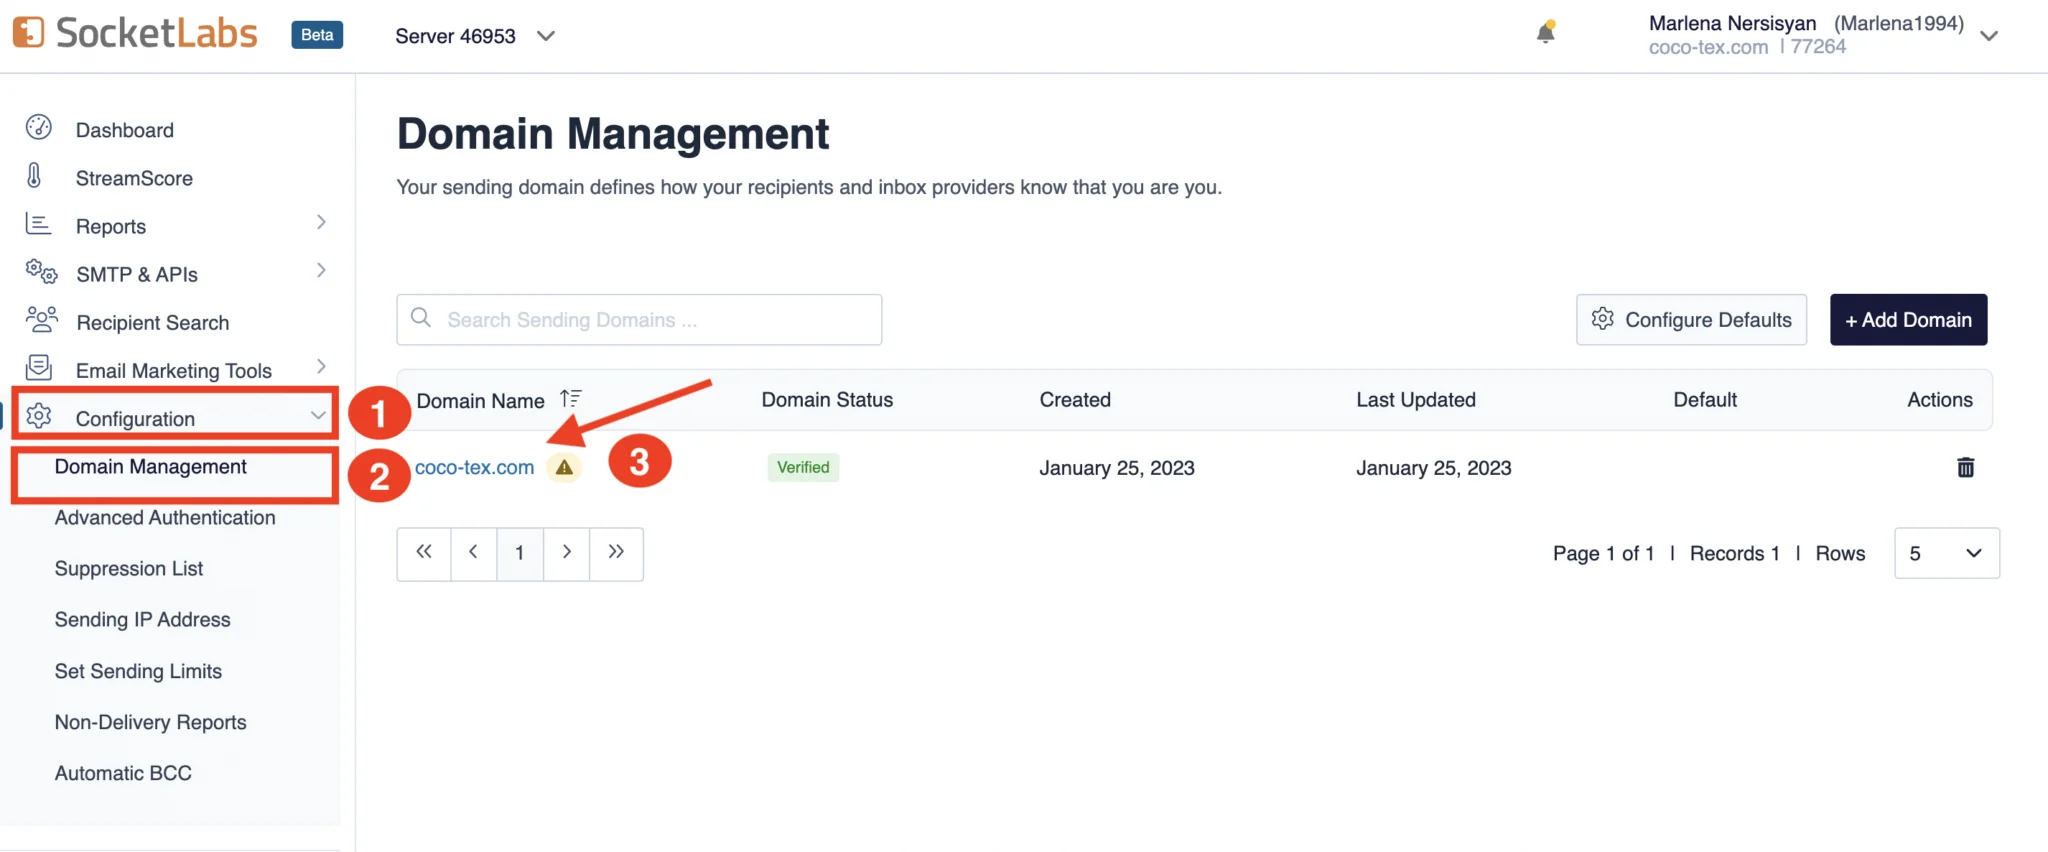The width and height of the screenshot is (2048, 852).
Task: Click the Marlena Nersisyan account name
Action: point(1732,23)
